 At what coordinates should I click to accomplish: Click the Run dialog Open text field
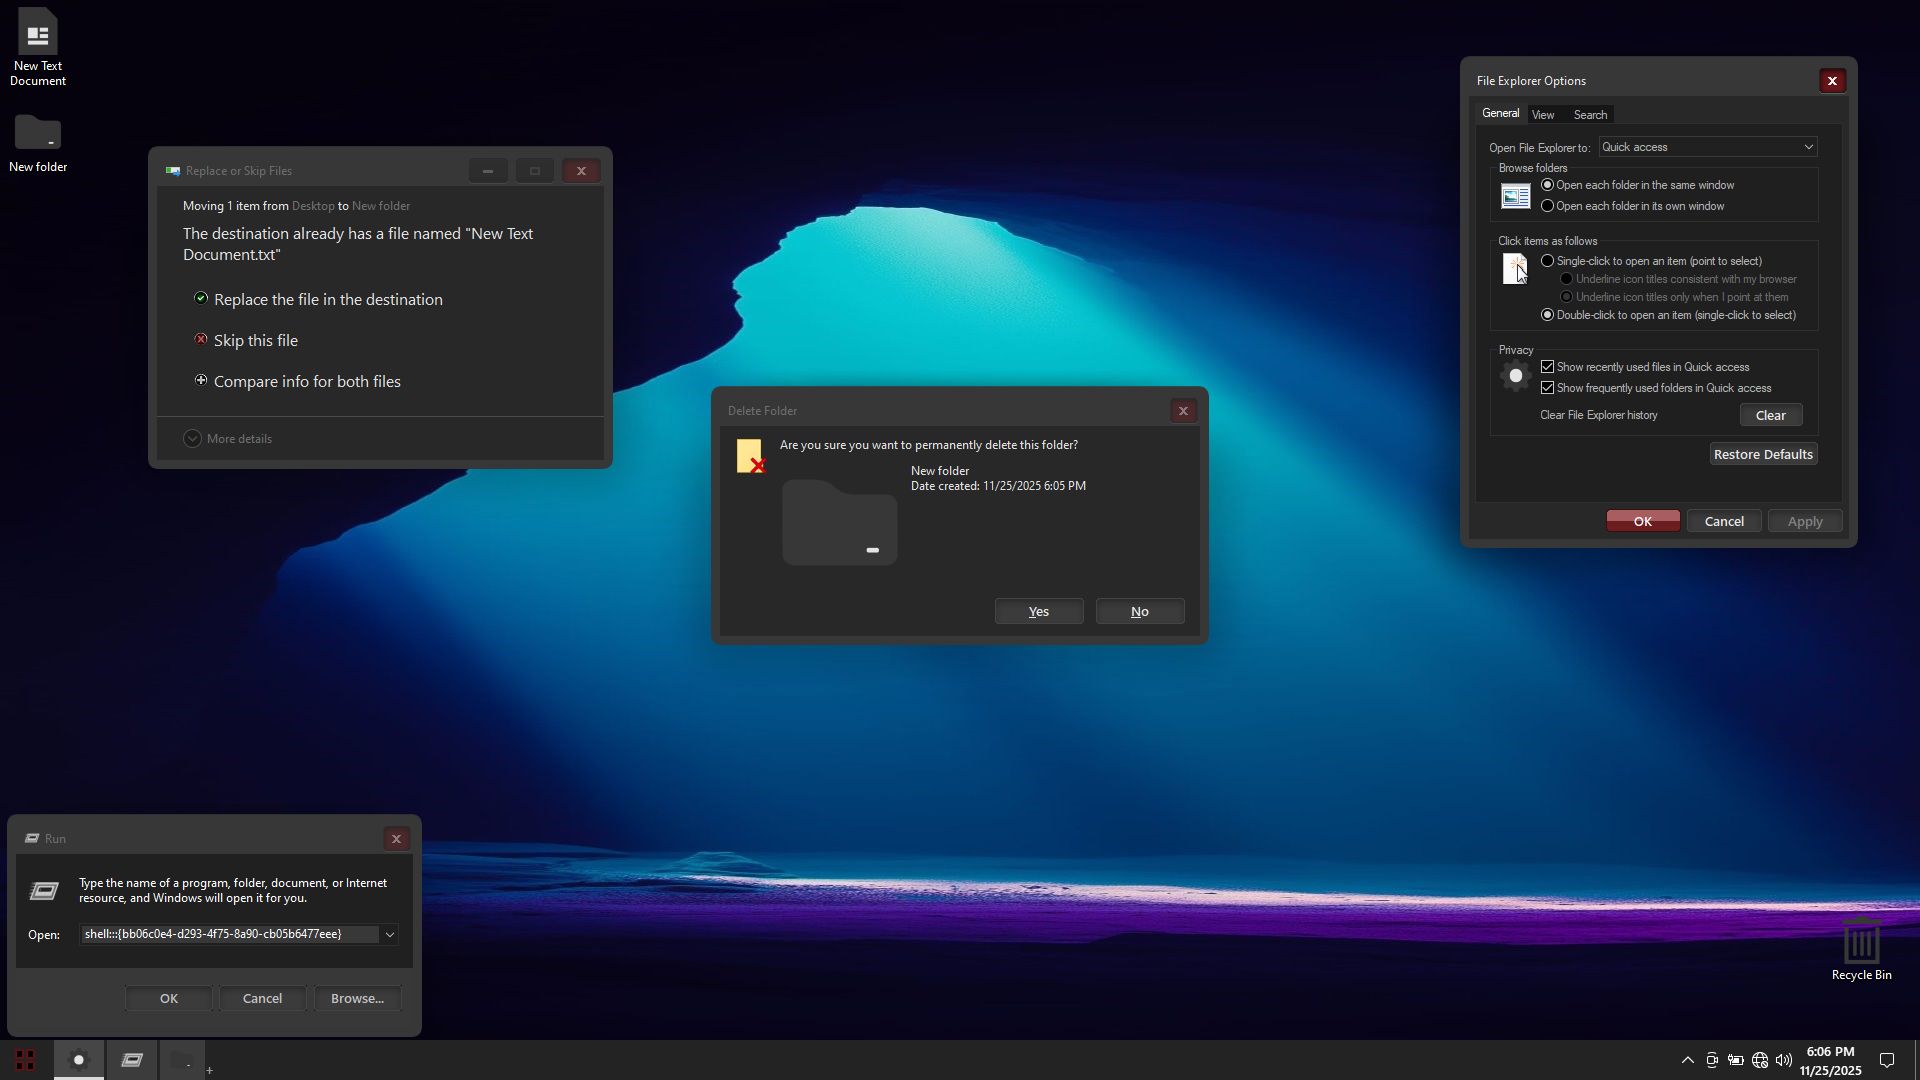click(x=228, y=935)
